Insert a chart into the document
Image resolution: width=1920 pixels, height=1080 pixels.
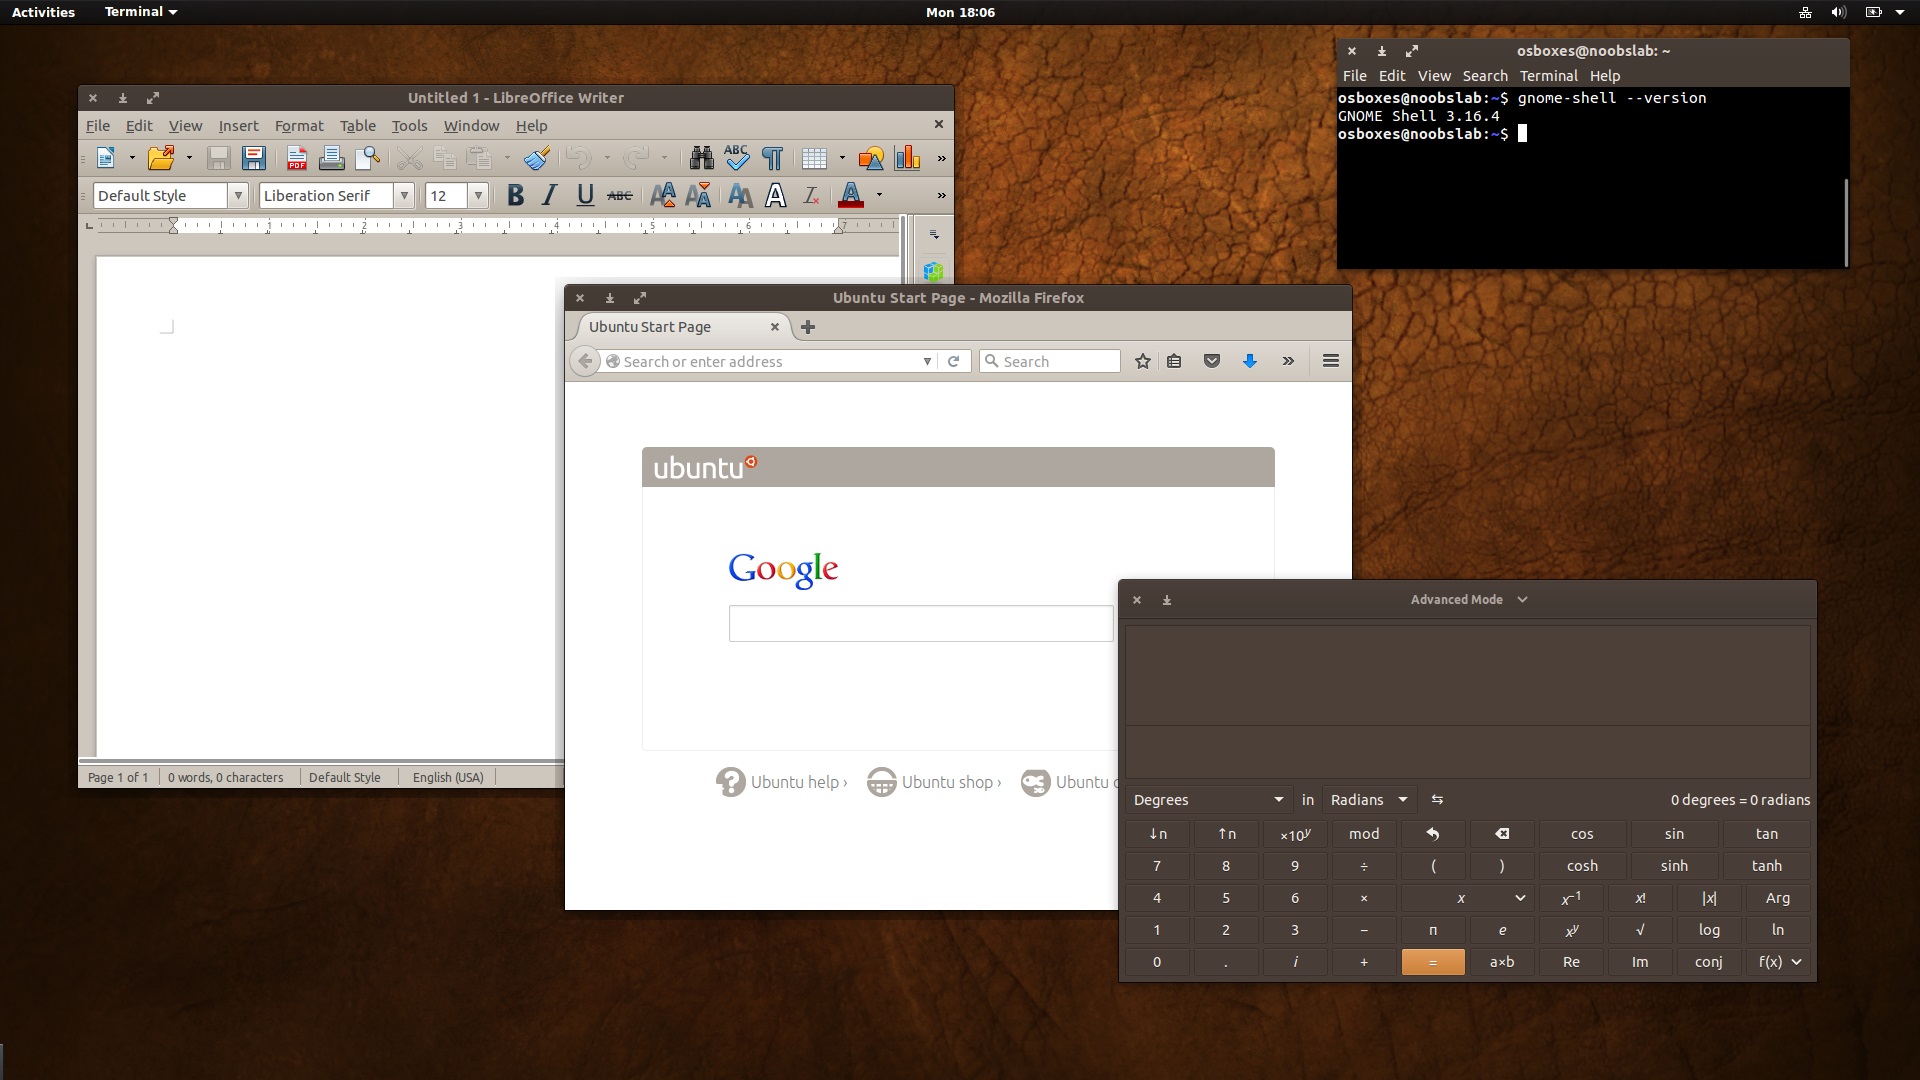[x=906, y=158]
